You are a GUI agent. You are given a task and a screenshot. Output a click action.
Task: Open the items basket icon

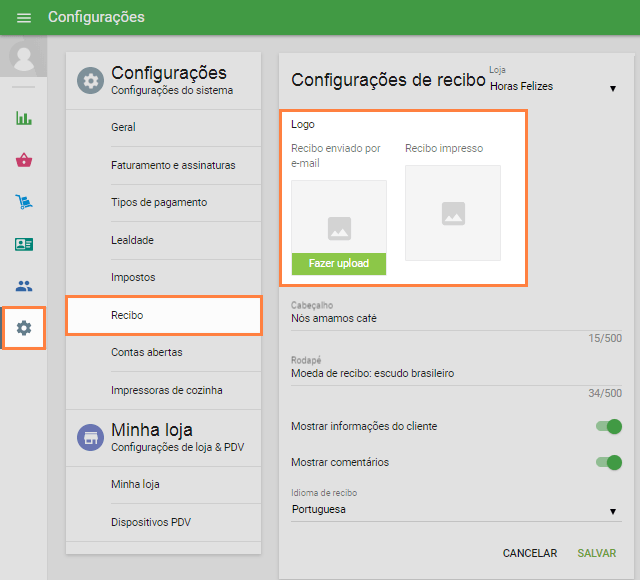(x=24, y=160)
